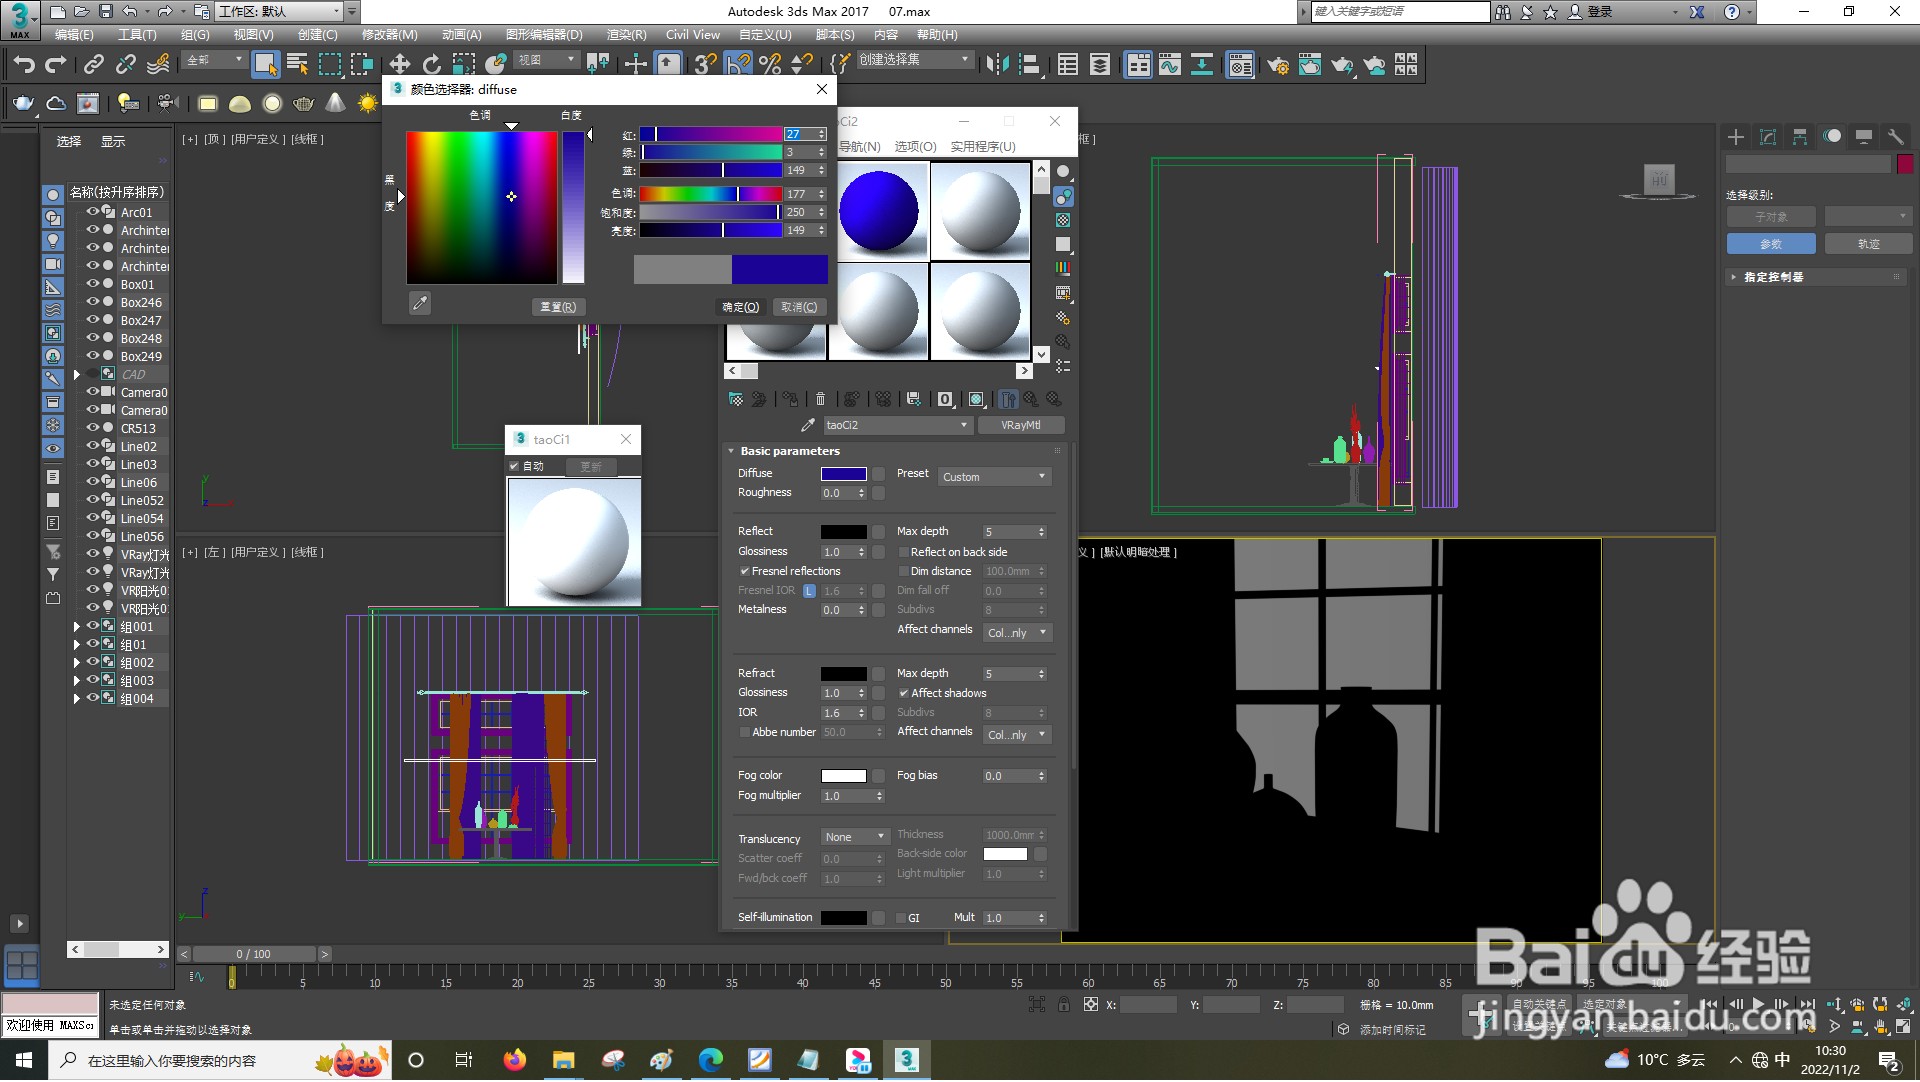Open 实用程序(U) menu in material editor
The width and height of the screenshot is (1920, 1082).
(x=983, y=147)
